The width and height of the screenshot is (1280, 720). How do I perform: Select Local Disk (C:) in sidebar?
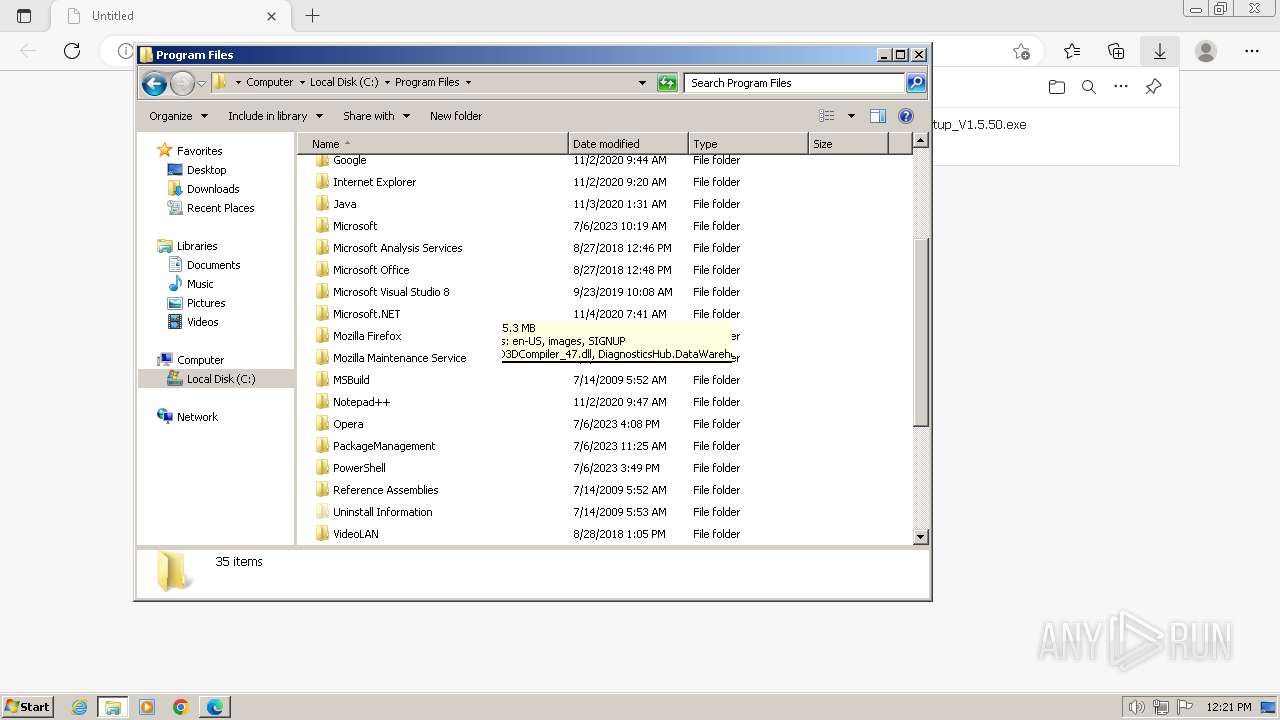tap(220, 379)
